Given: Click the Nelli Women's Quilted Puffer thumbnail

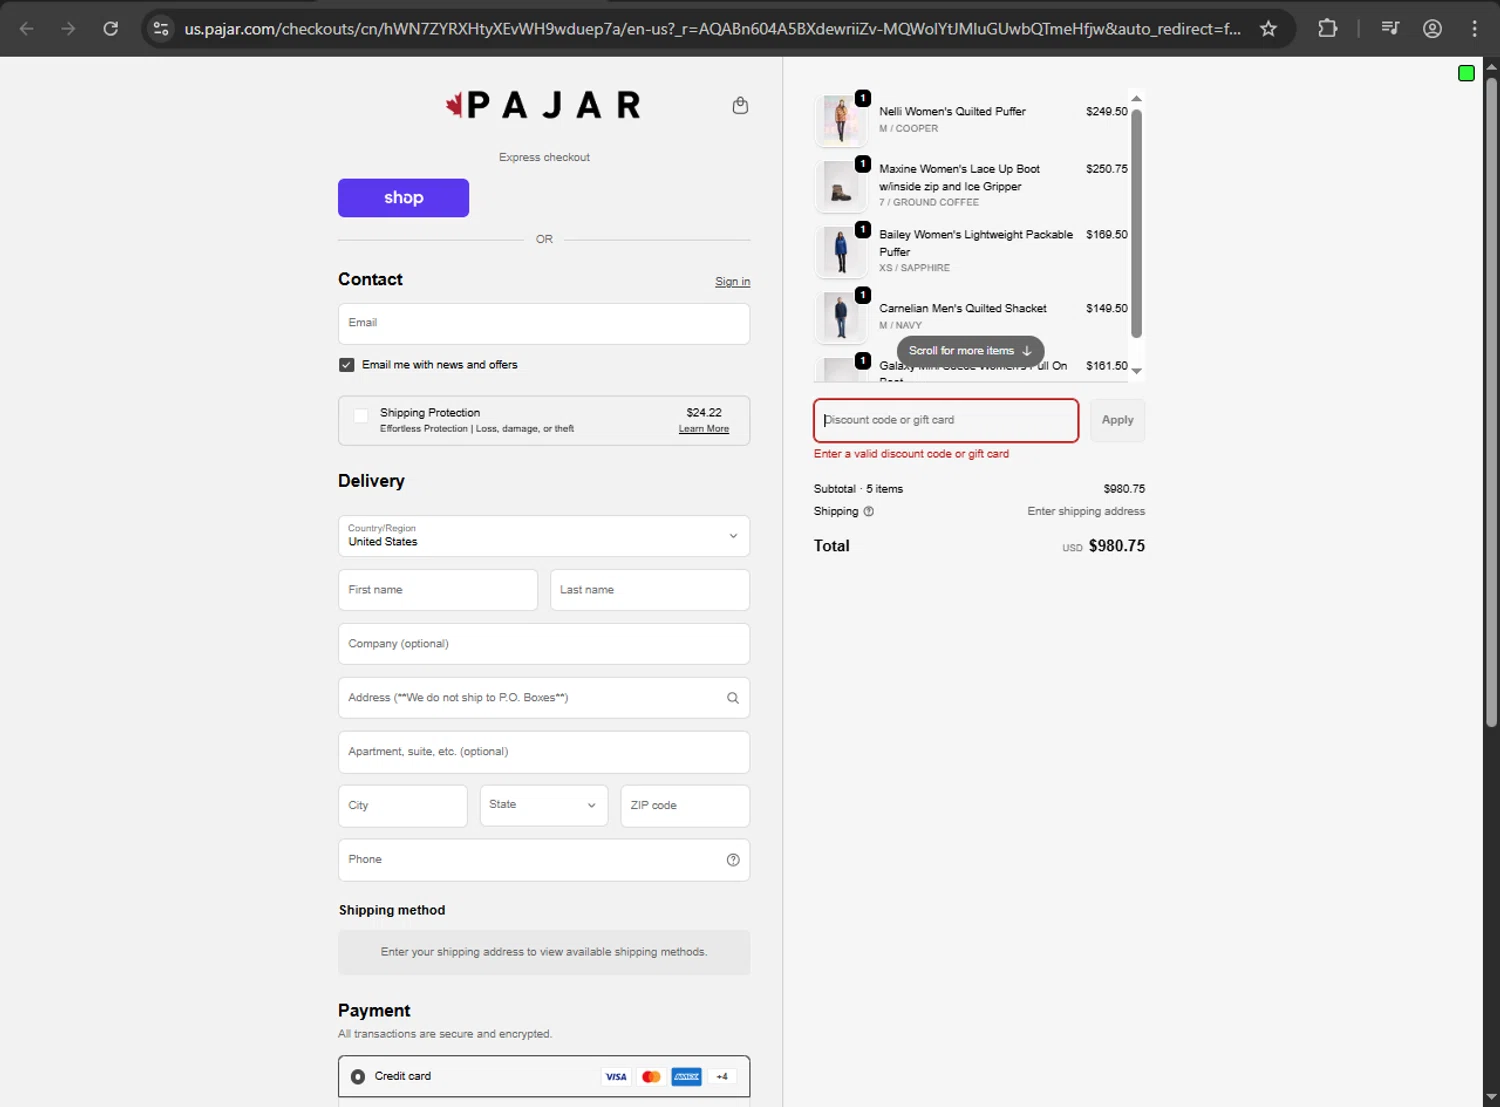Looking at the screenshot, I should 841,120.
